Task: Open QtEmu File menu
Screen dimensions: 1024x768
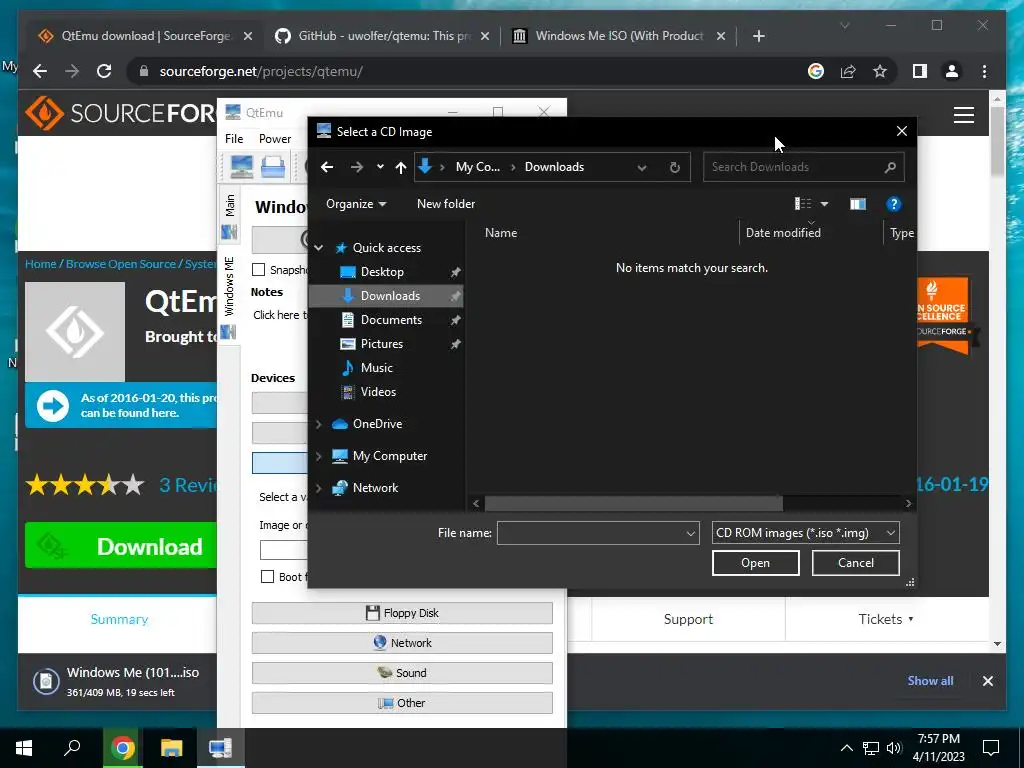Action: coord(234,139)
